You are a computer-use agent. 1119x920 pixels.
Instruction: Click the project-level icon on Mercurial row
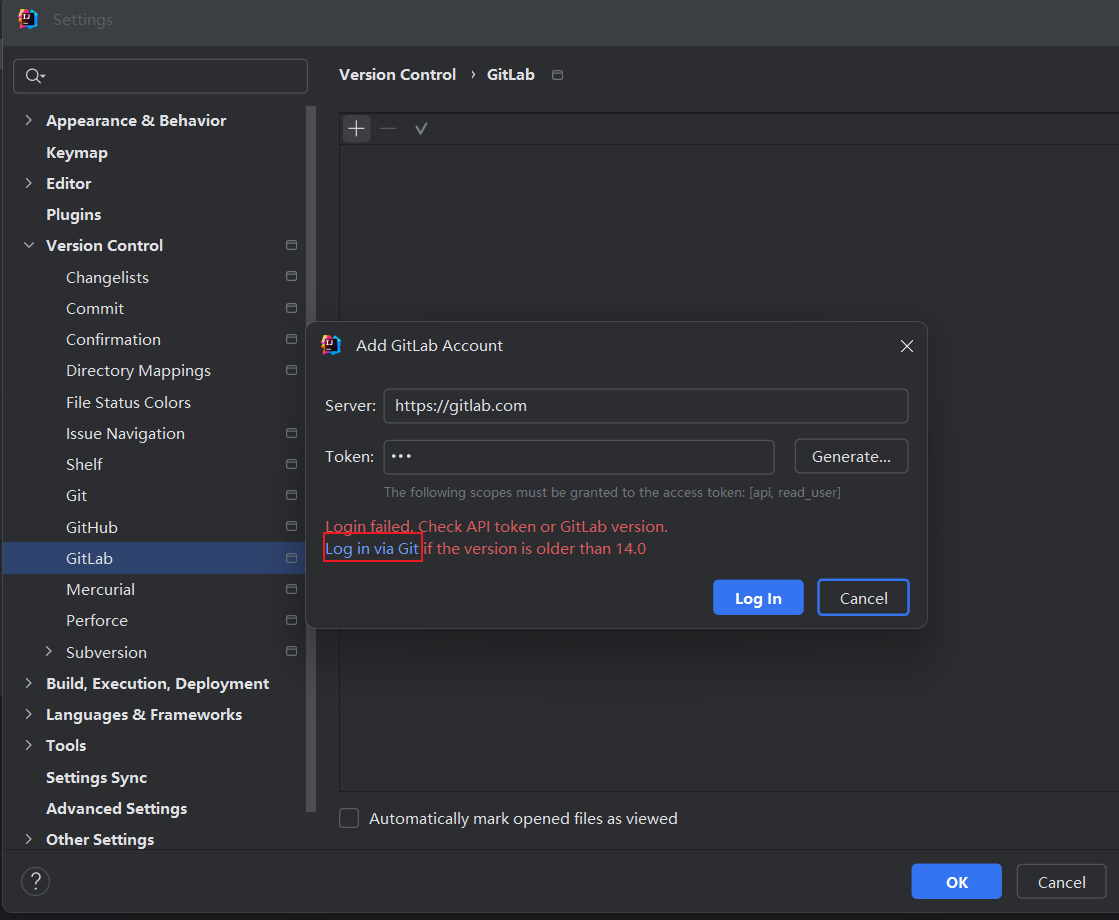pos(291,589)
